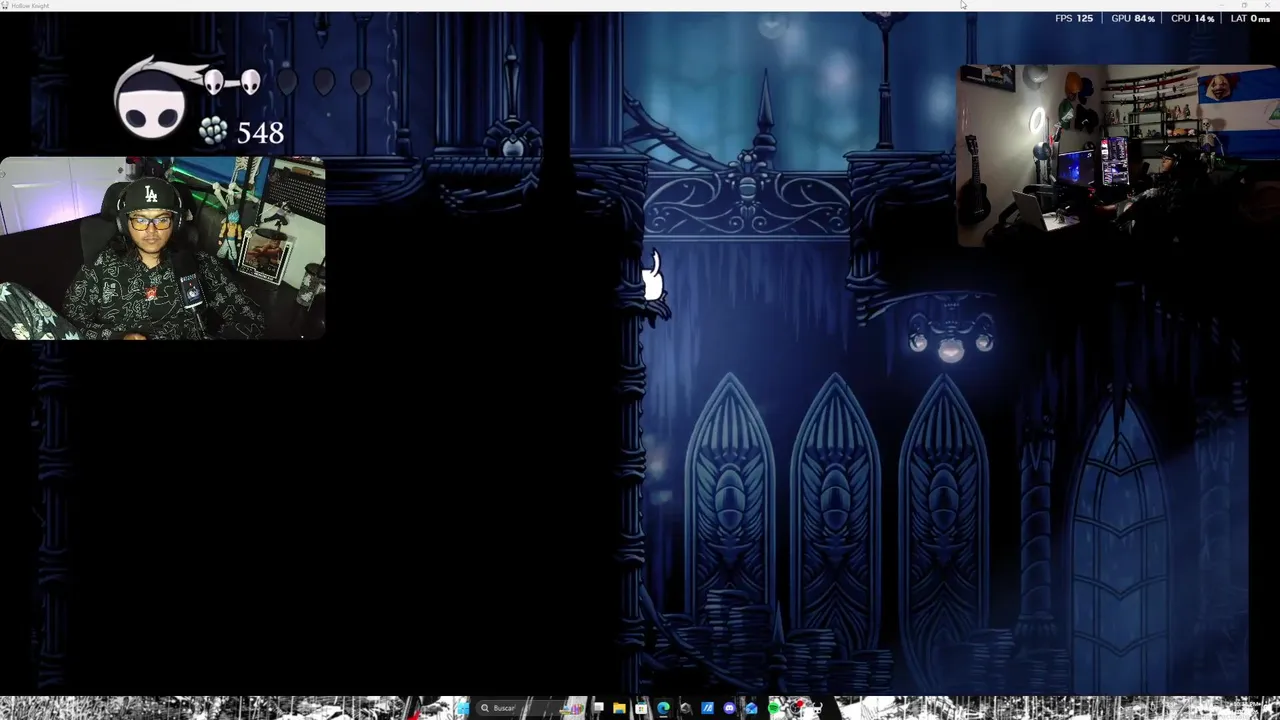Image resolution: width=1280 pixels, height=720 pixels.
Task: Open Task View from the taskbar
Action: pos(599,708)
